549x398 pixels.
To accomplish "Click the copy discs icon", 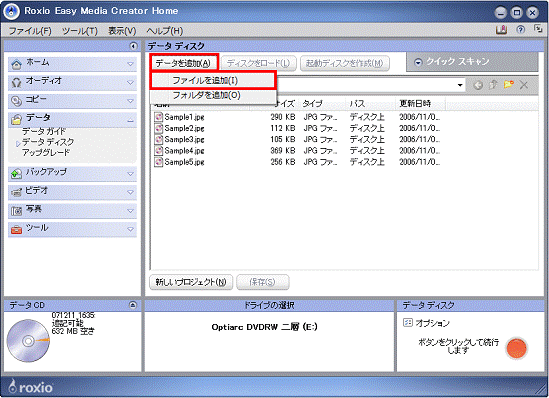I will 16,101.
